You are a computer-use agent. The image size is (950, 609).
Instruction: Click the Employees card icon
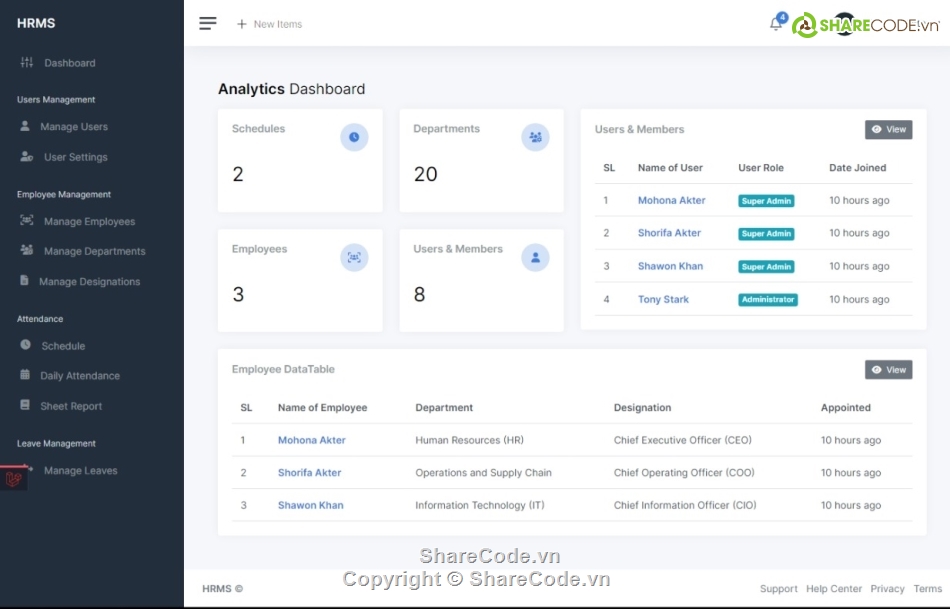tap(354, 258)
